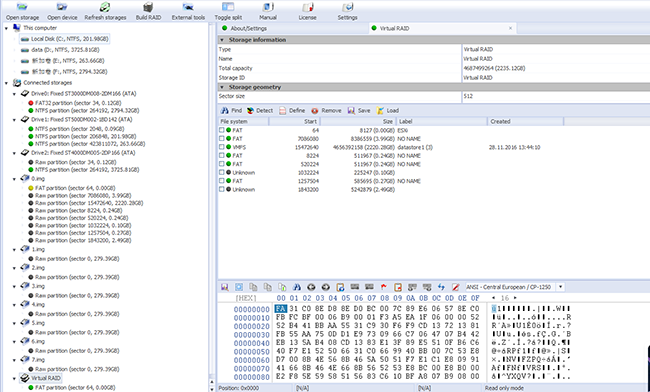Open the License icon
This screenshot has height=392, width=650.
point(307,7)
